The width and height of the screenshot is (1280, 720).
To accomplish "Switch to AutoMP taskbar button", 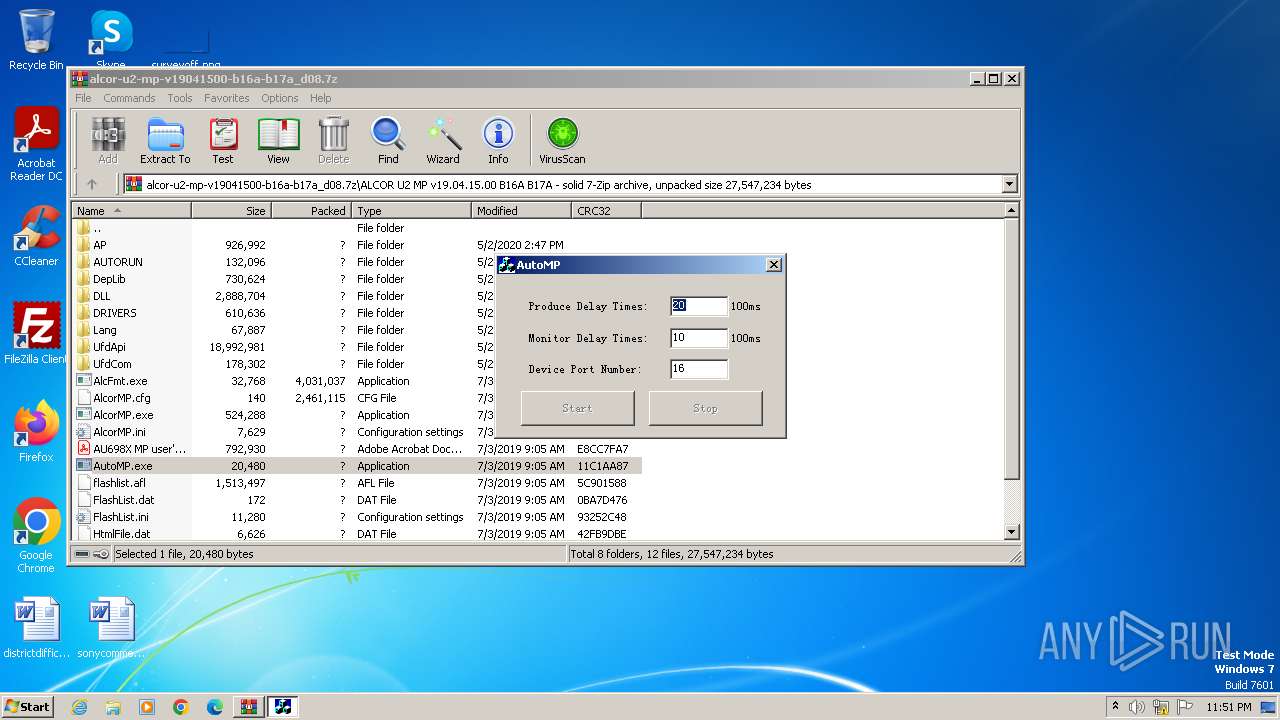I will pyautogui.click(x=282, y=707).
